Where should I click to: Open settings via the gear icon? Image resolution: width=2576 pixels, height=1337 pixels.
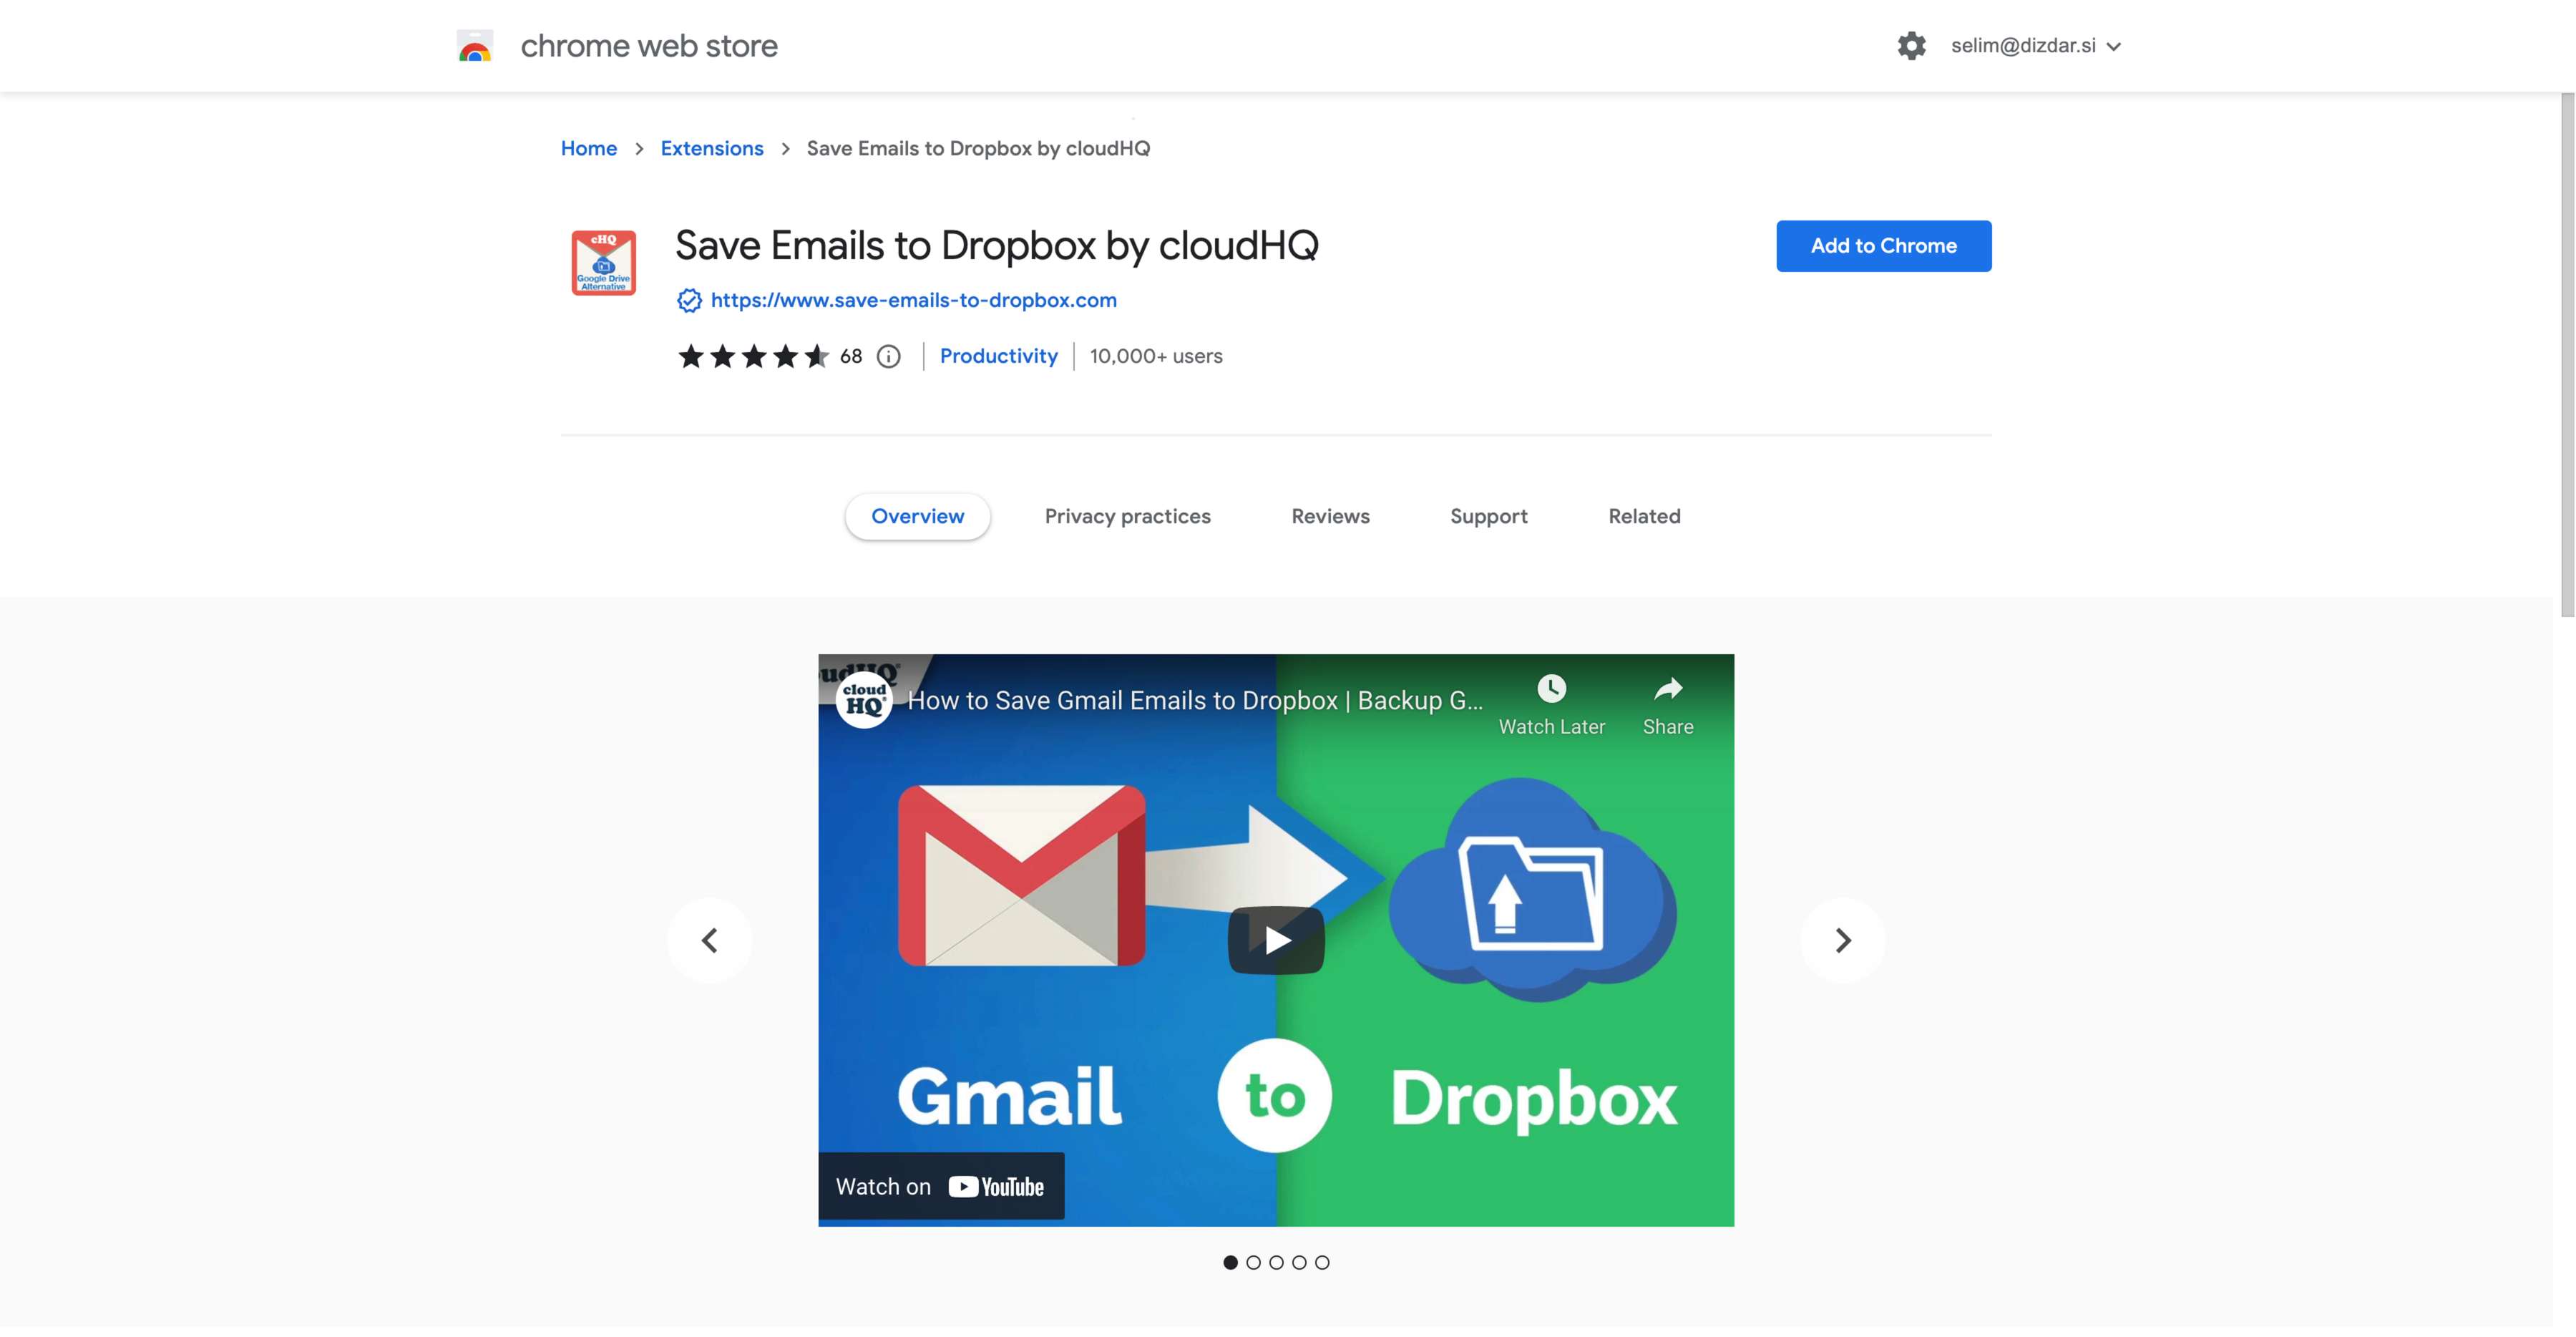point(1911,46)
